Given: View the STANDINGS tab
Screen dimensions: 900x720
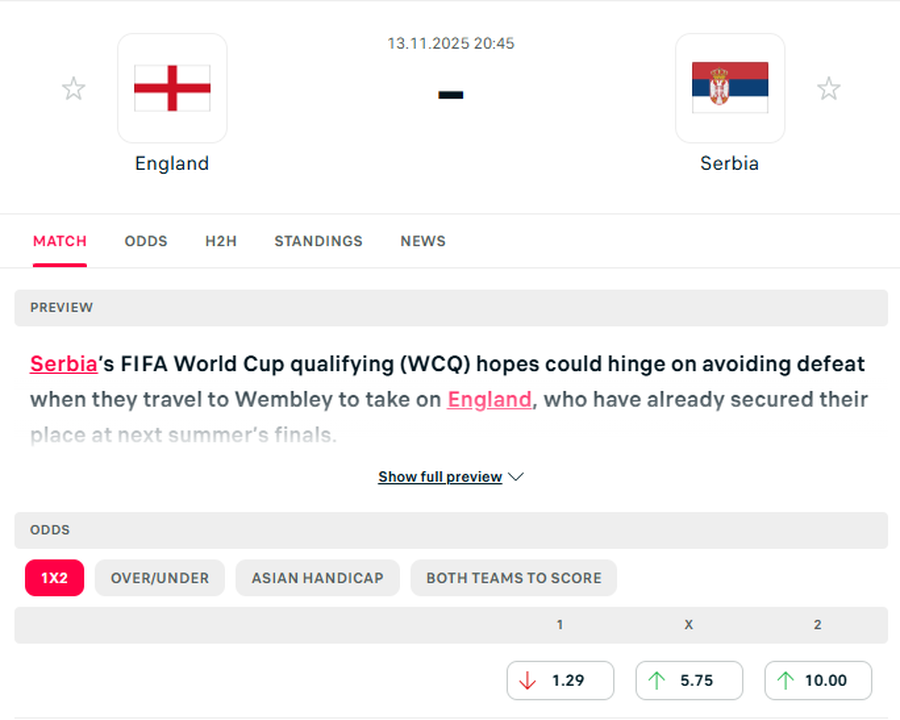Looking at the screenshot, I should (x=318, y=241).
